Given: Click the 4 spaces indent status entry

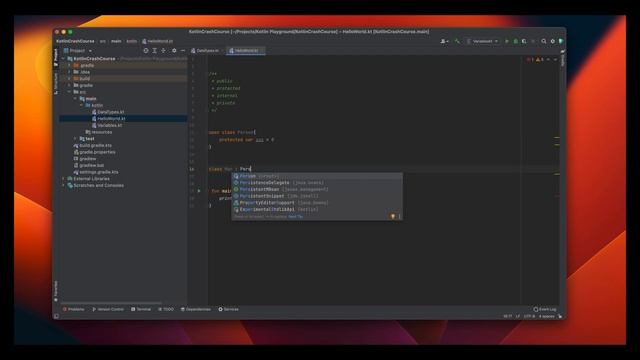Looking at the screenshot, I should tap(546, 316).
